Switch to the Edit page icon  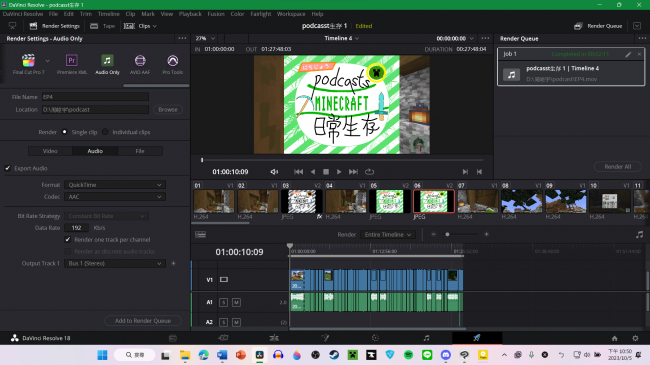click(274, 338)
